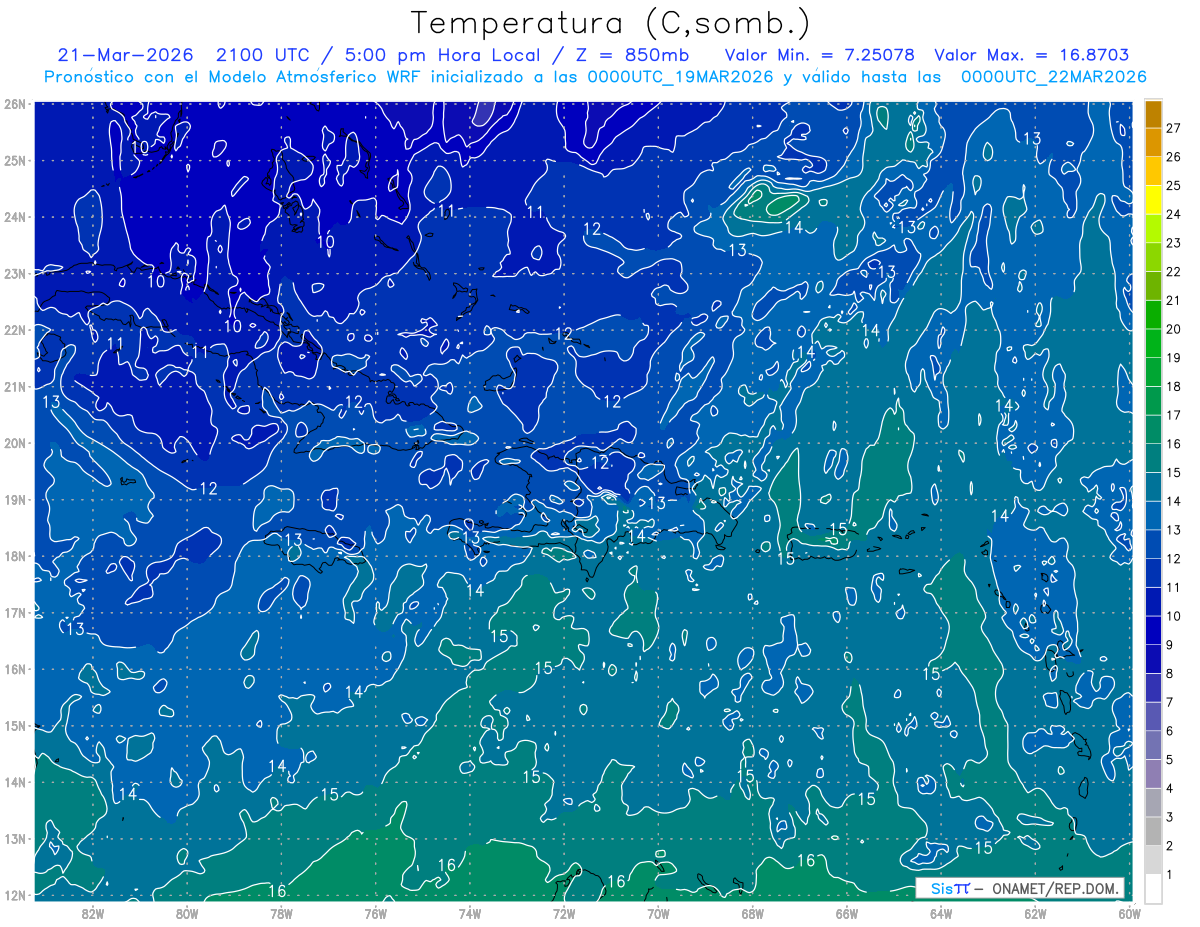Click the 0000UTC_22MAR2026 validity text
Image resolution: width=1200 pixels, height=927 pixels.
(1053, 77)
